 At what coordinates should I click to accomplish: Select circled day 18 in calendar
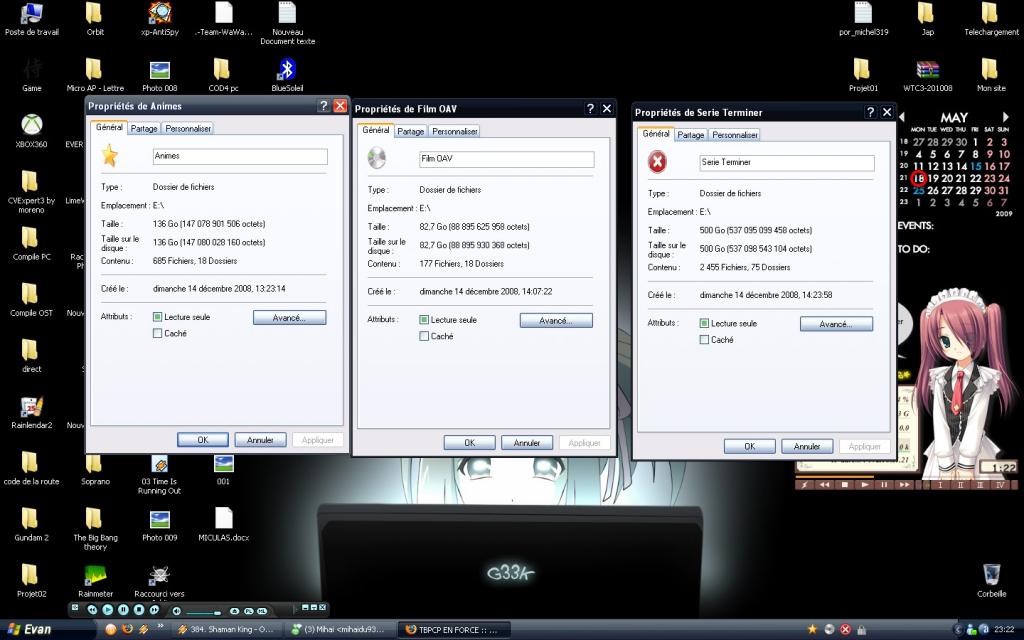(919, 178)
